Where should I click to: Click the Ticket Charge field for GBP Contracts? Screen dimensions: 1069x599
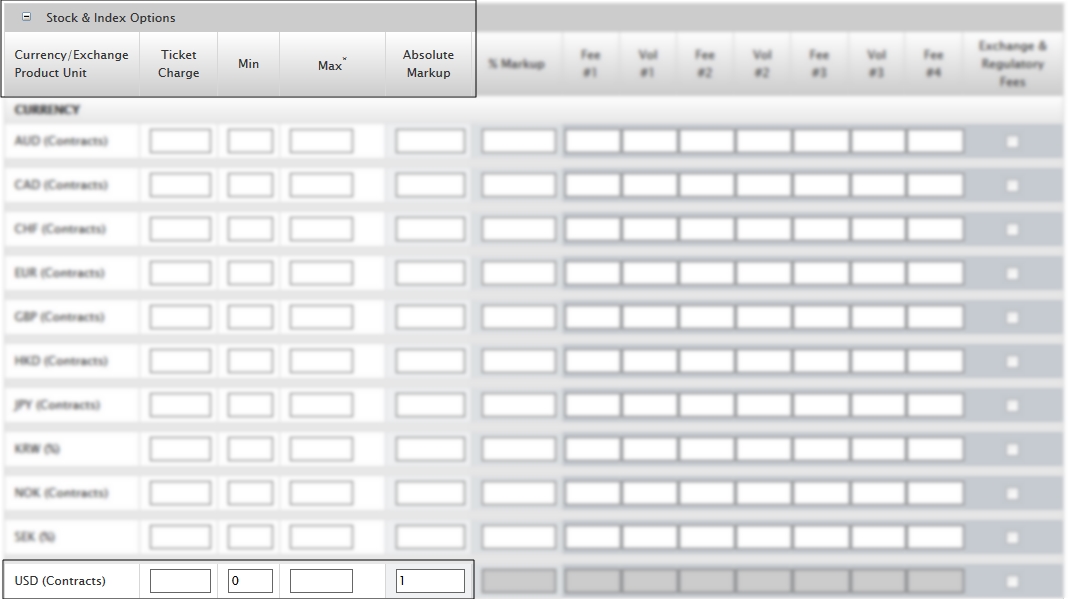pyautogui.click(x=180, y=316)
